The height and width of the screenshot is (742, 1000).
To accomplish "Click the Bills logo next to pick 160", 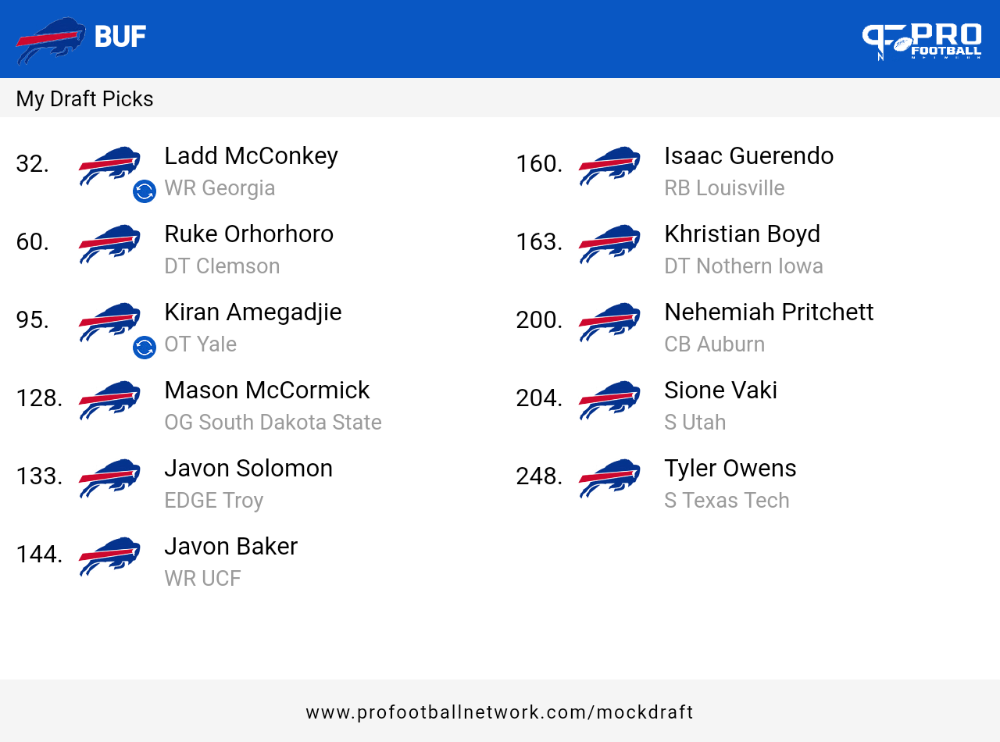I will pyautogui.click(x=610, y=166).
